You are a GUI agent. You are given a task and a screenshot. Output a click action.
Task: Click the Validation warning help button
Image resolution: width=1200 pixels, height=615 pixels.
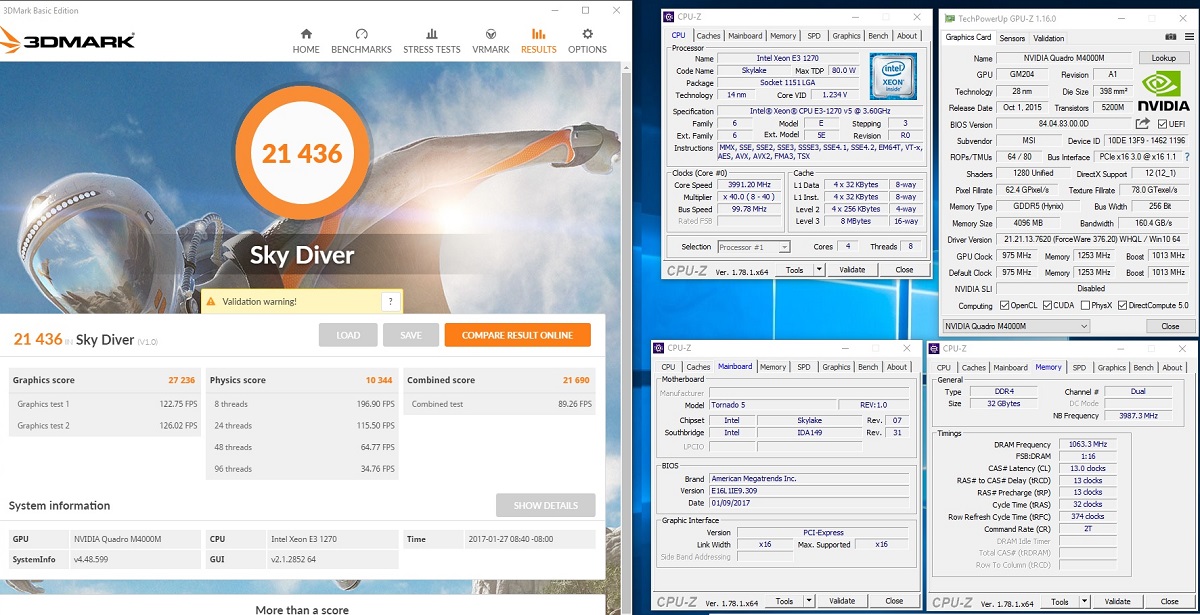(390, 301)
